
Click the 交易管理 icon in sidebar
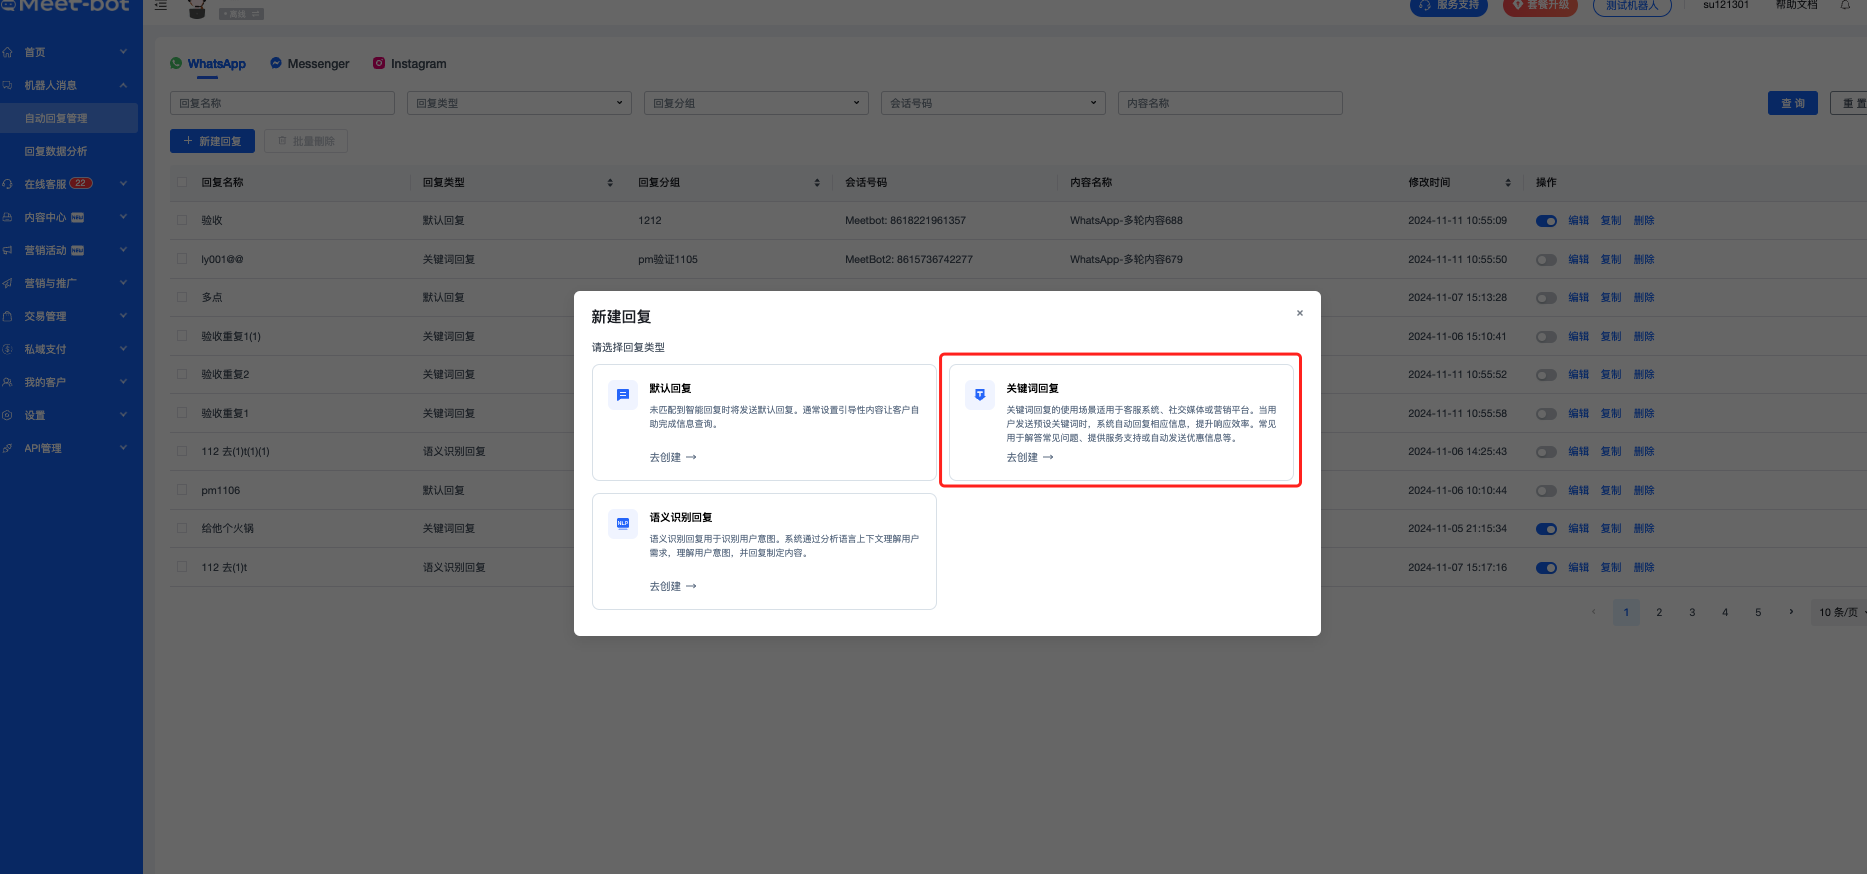(8, 316)
